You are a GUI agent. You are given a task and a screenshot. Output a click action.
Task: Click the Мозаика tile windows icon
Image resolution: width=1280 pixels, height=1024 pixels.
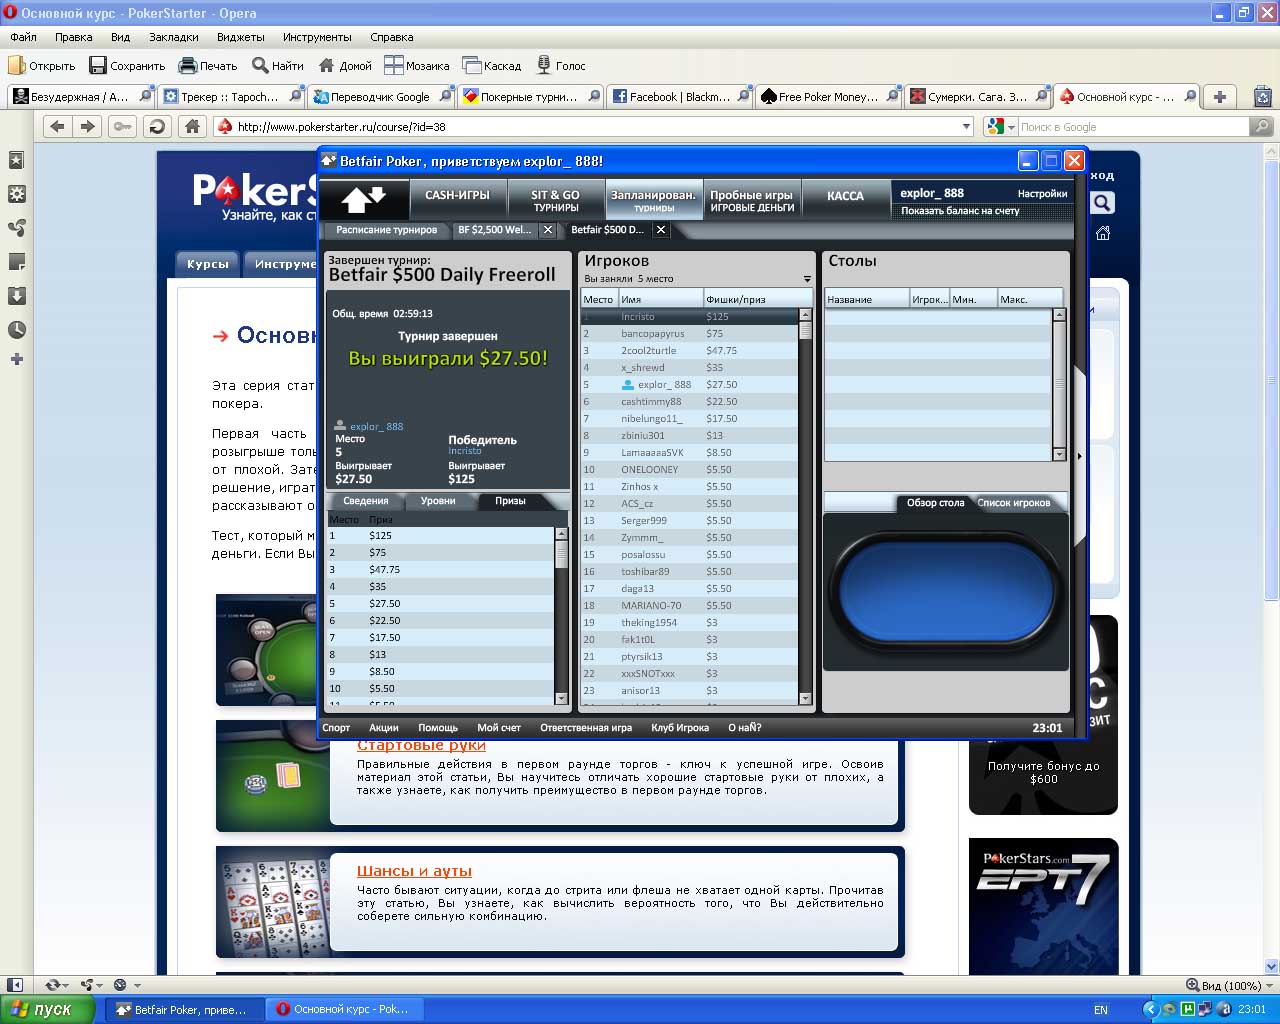pyautogui.click(x=394, y=65)
